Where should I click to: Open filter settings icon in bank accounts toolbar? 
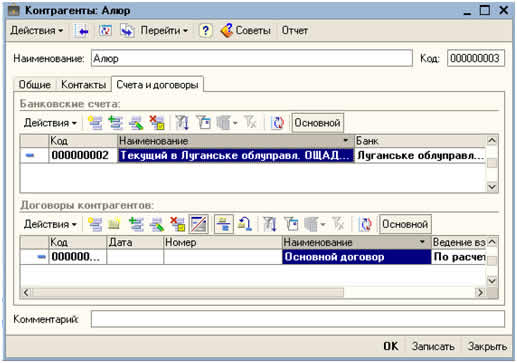pos(203,123)
